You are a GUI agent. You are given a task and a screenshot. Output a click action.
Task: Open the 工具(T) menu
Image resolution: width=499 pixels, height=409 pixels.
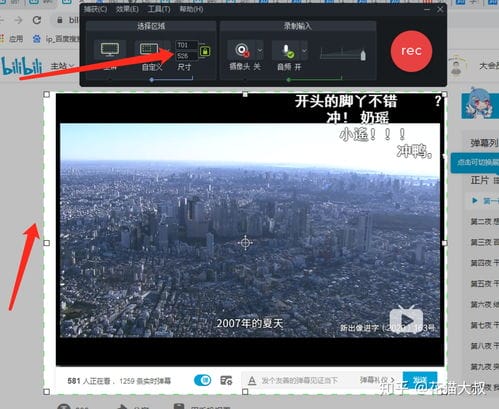click(x=159, y=9)
